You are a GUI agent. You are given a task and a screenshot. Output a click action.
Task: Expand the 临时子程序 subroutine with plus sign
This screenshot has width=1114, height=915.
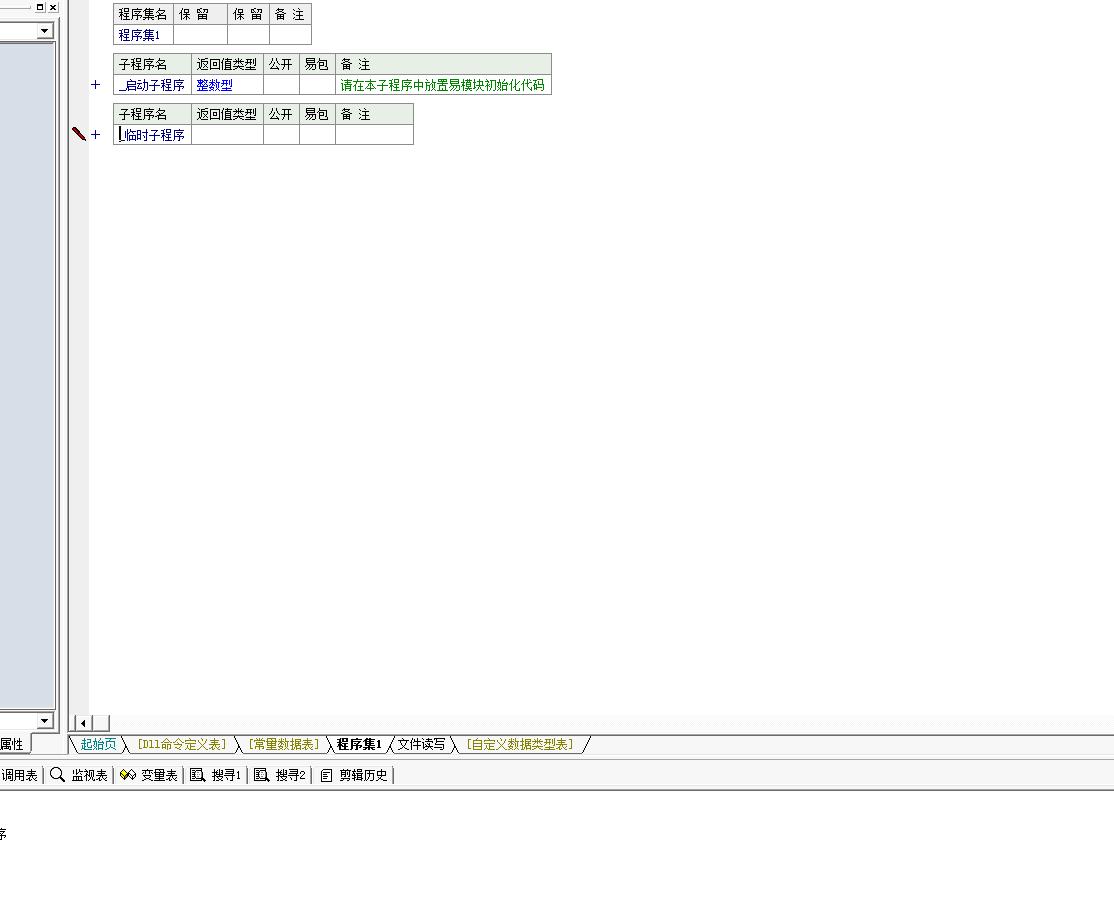pyautogui.click(x=96, y=134)
